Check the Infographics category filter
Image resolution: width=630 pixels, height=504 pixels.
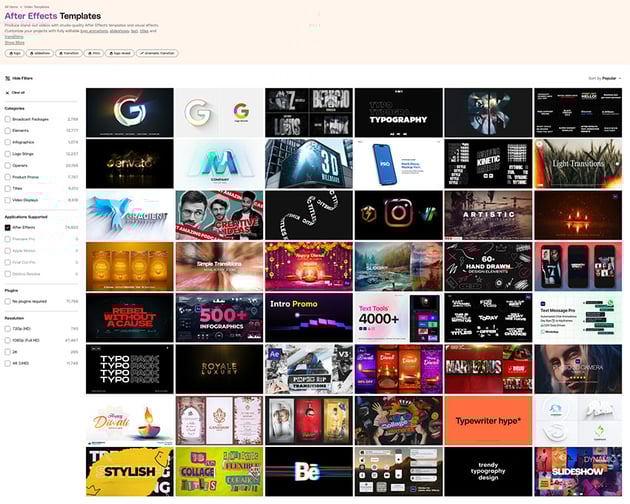pyautogui.click(x=8, y=142)
